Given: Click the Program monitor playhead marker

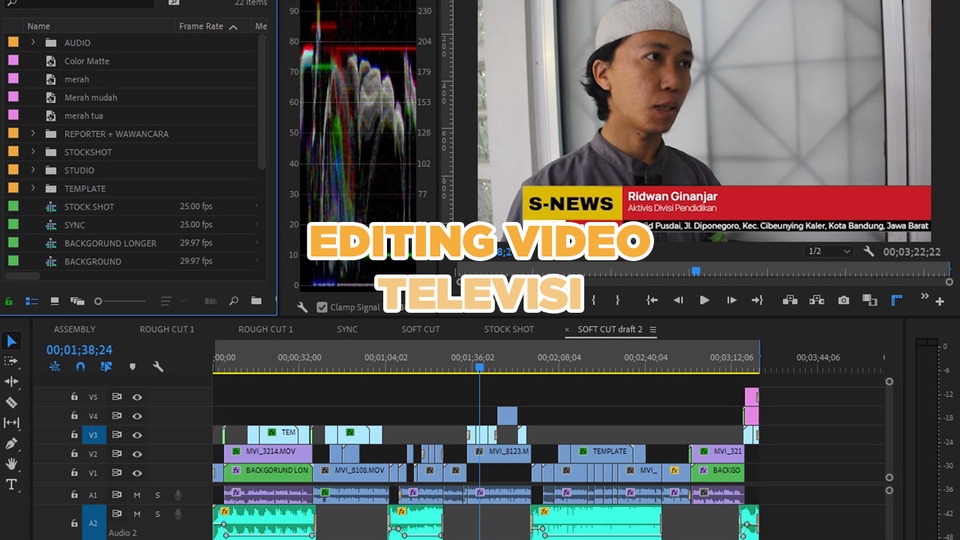Looking at the screenshot, I should pyautogui.click(x=696, y=271).
